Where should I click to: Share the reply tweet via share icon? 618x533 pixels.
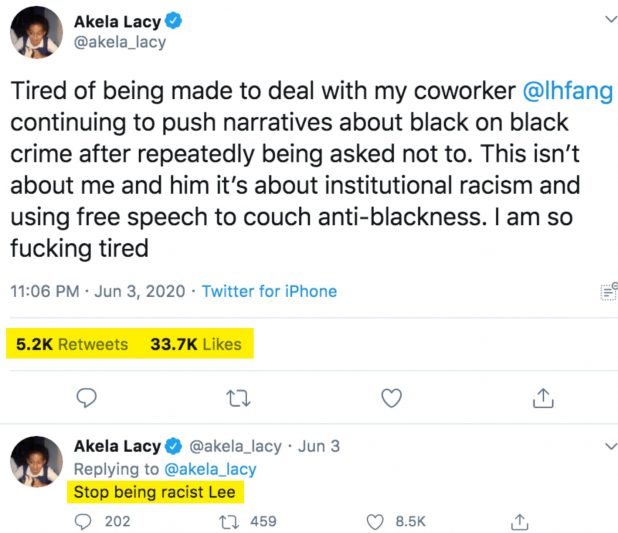(x=519, y=521)
